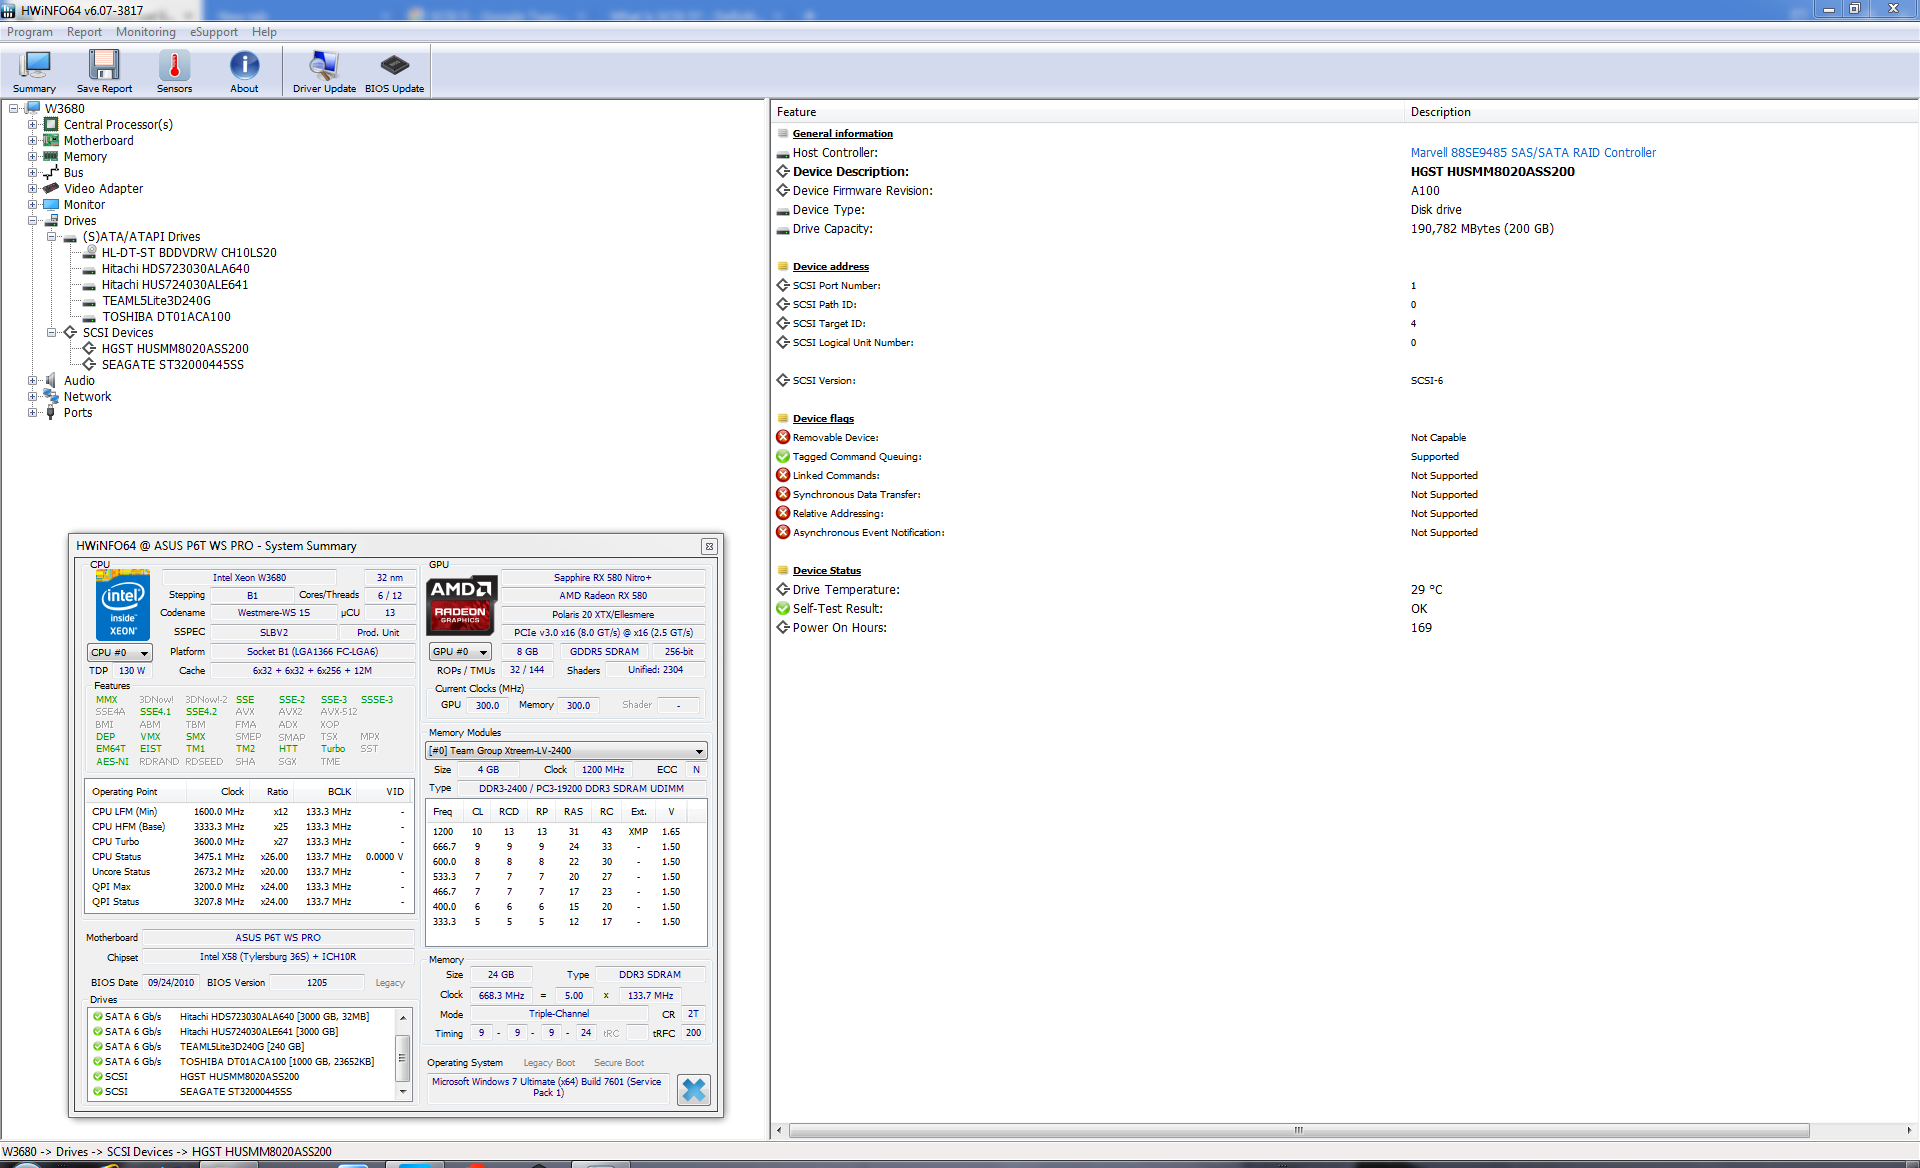Select the CPU #0 dropdown

(120, 653)
